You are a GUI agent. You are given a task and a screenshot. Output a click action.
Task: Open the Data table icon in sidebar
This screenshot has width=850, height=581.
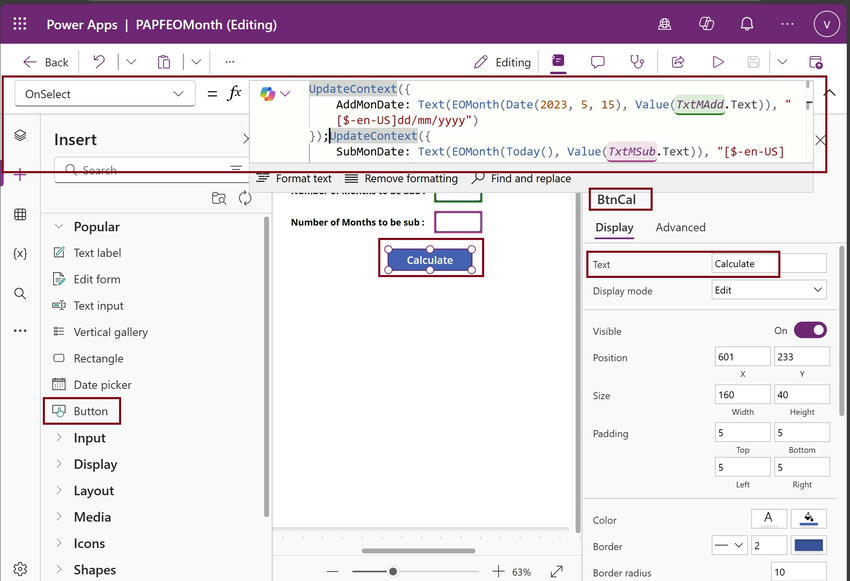20,214
